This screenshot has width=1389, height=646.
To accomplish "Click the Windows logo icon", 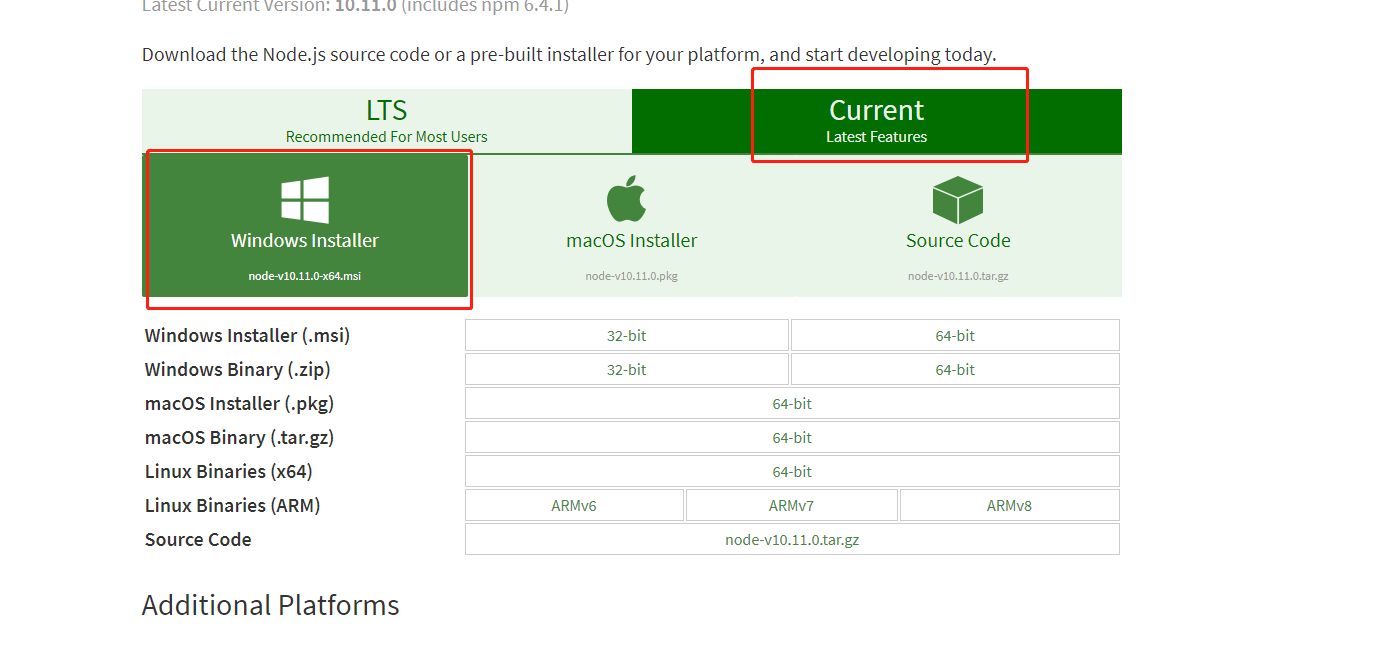I will [305, 200].
